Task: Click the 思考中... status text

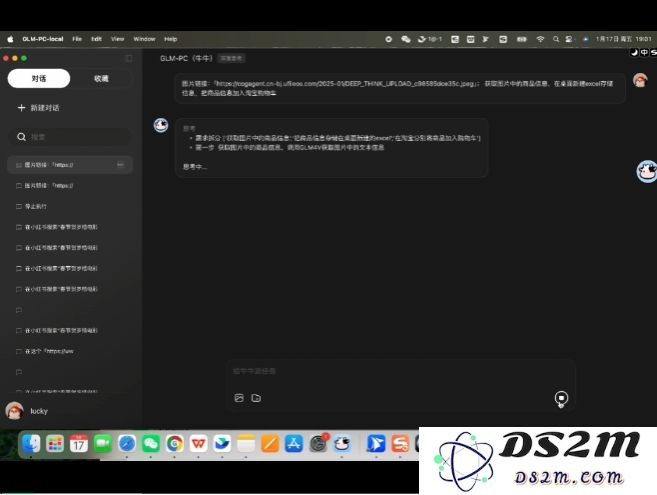Action: point(195,166)
